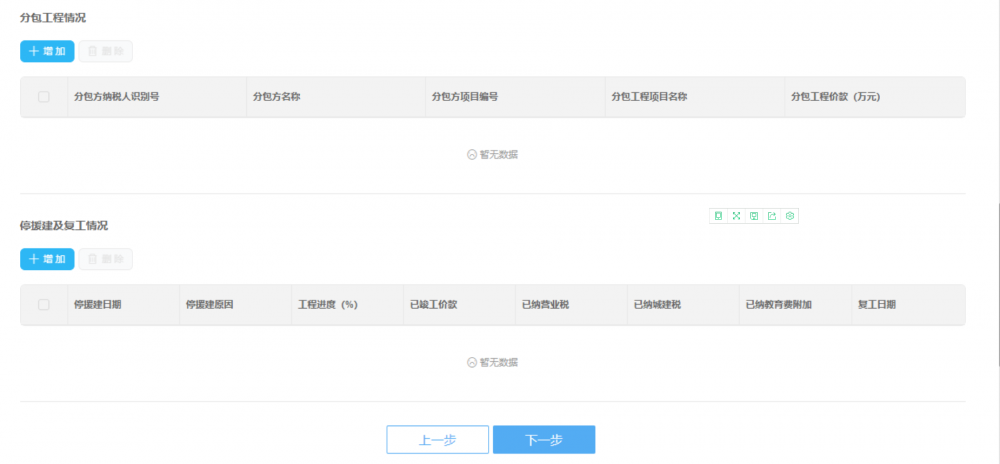
Task: Click 删除 button in 分包工程情况 section
Action: [106, 51]
